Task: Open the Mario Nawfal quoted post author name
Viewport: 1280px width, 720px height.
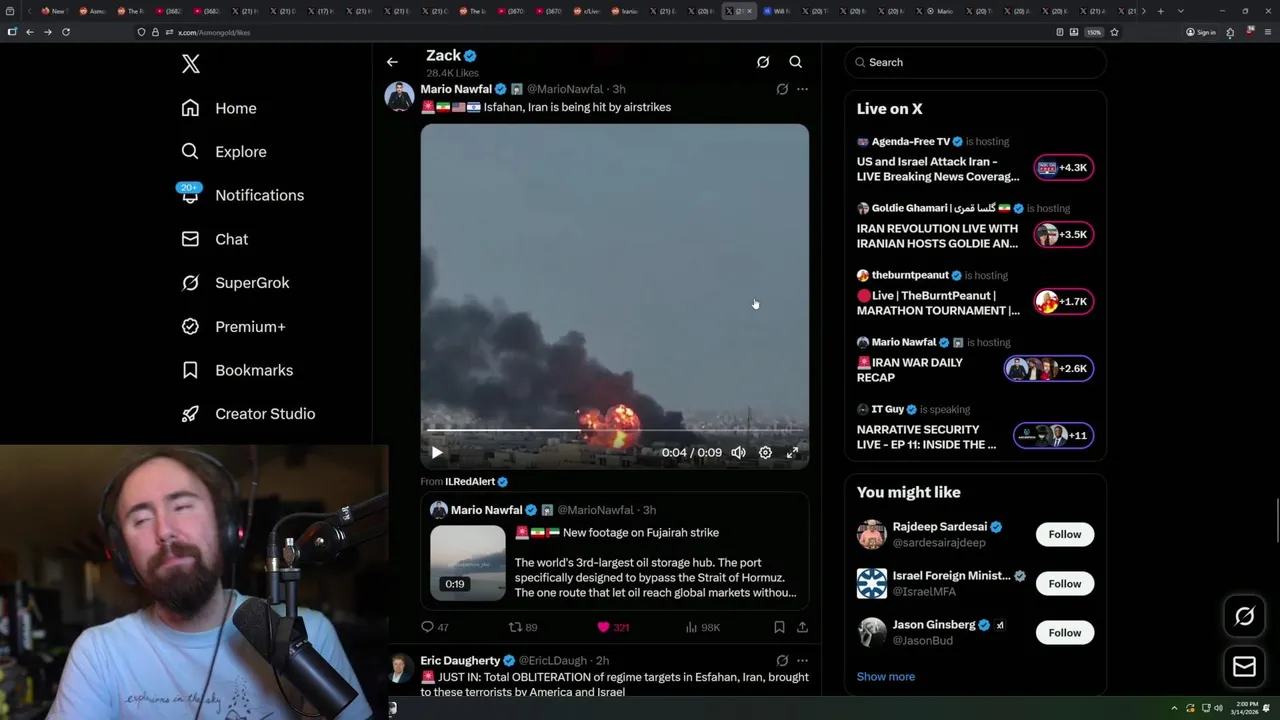Action: click(486, 510)
